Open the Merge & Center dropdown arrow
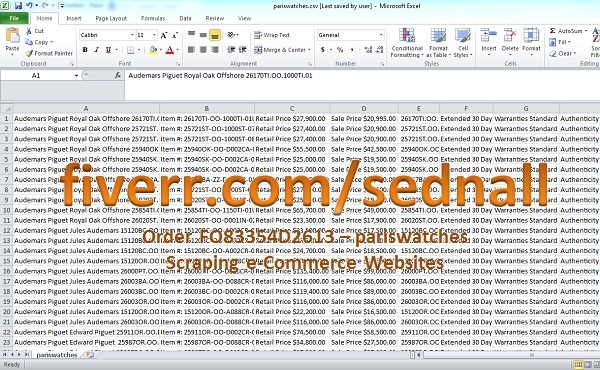600x370 pixels. (x=309, y=50)
